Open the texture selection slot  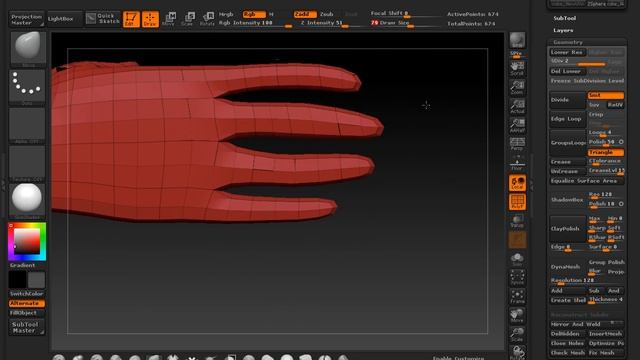click(27, 162)
